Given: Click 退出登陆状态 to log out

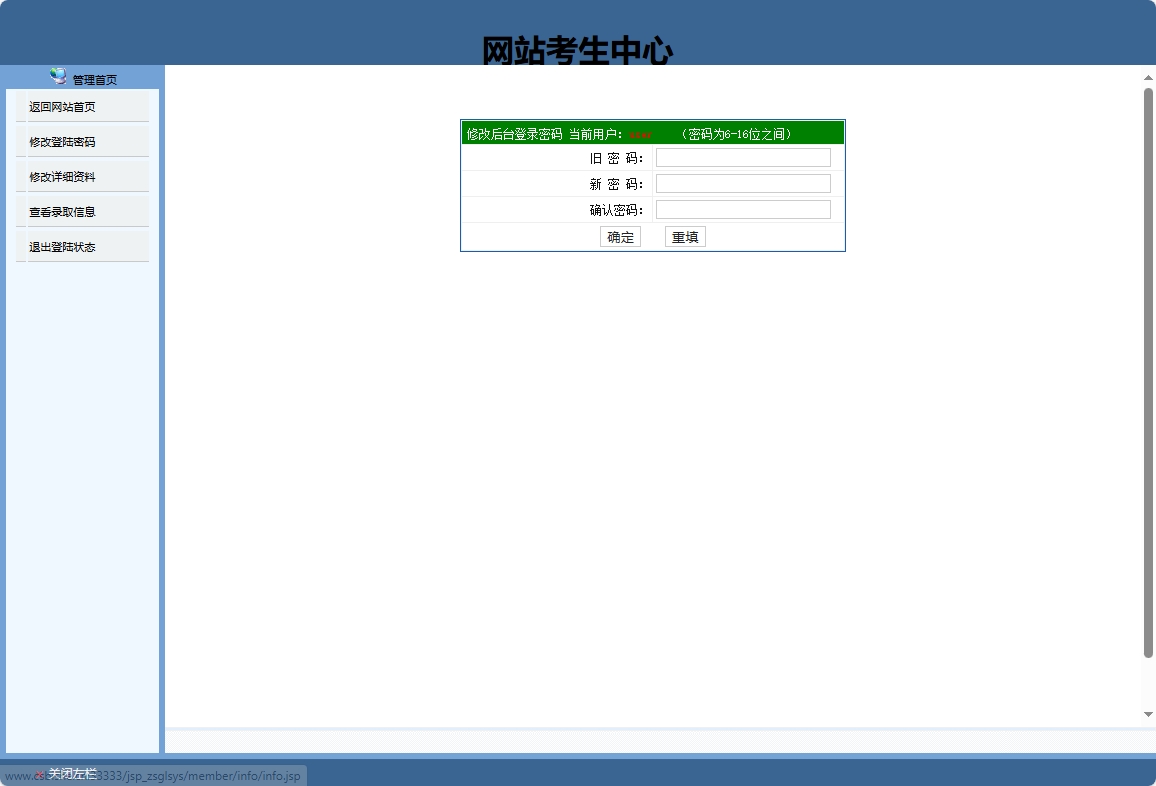Looking at the screenshot, I should [64, 246].
